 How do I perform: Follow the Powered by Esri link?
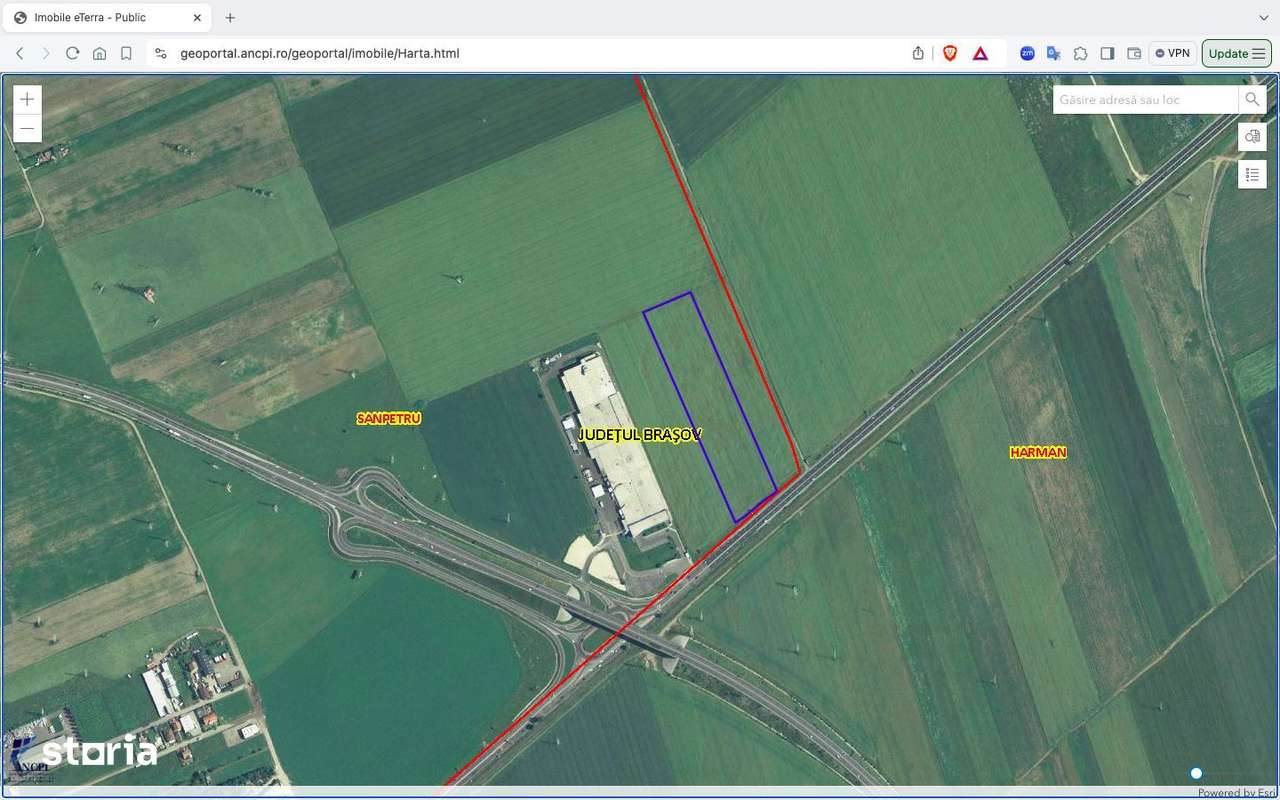[x=1235, y=793]
